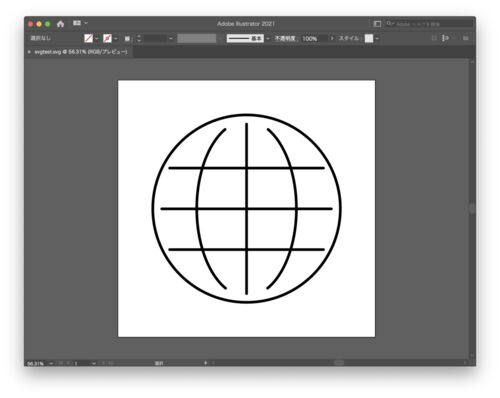Click the zoom level 56.31% field
The width and height of the screenshot is (500, 398).
coord(36,363)
